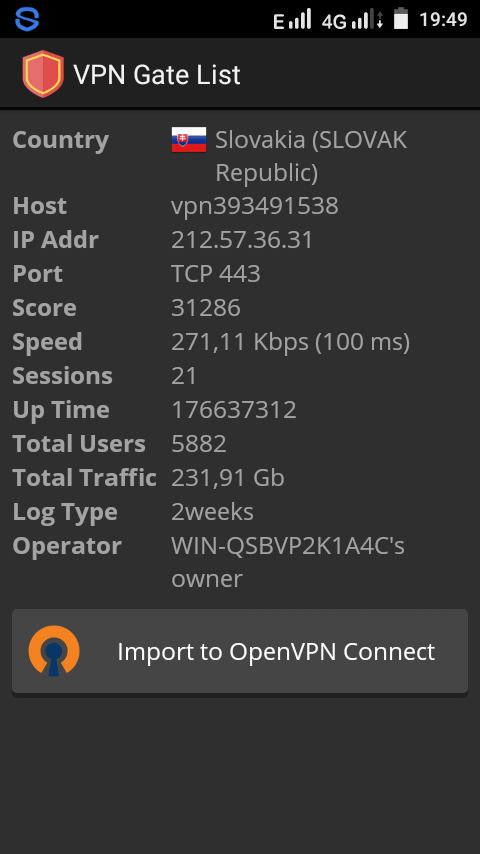Tap the Slovakia flag icon

pos(189,139)
